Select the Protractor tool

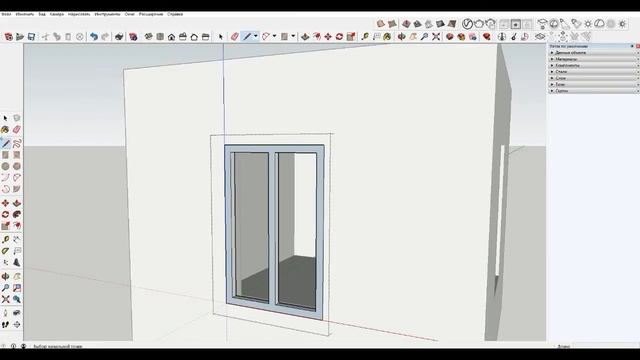pyautogui.click(x=5, y=251)
